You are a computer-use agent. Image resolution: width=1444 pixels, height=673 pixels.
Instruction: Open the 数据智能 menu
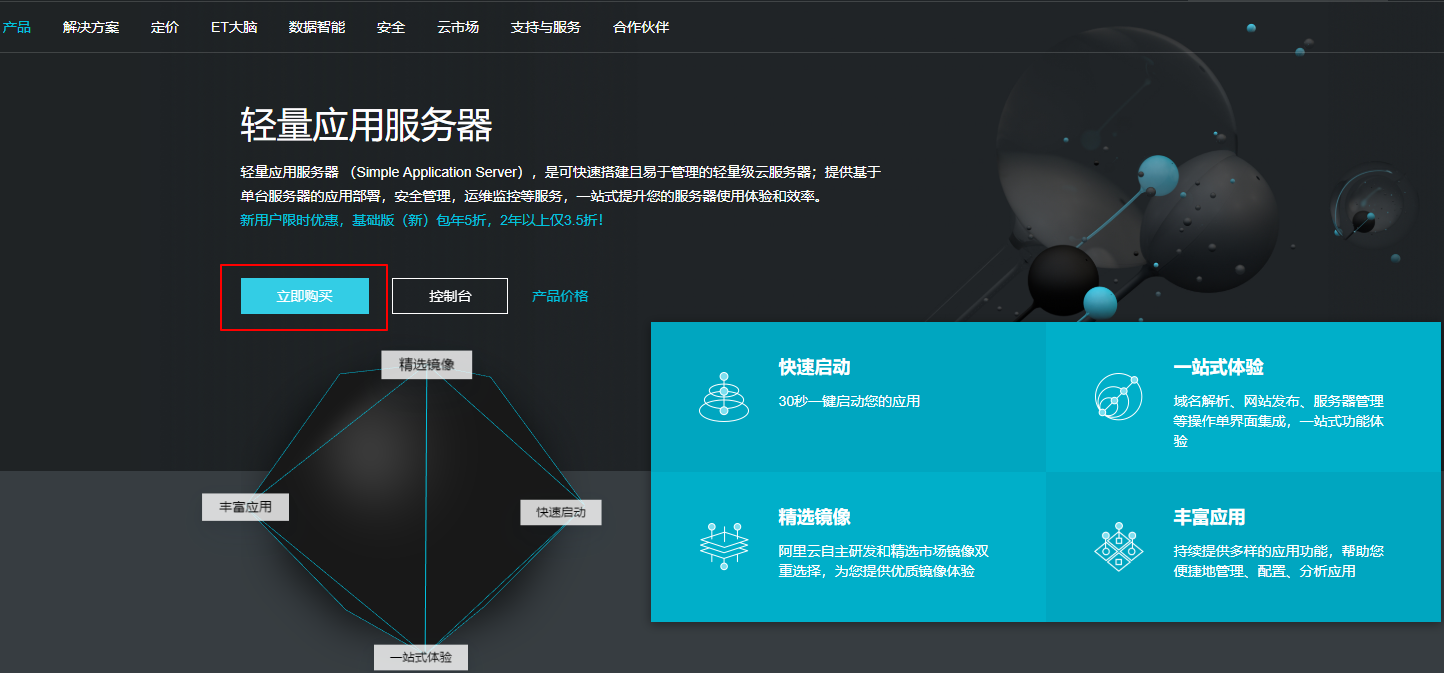pyautogui.click(x=317, y=27)
